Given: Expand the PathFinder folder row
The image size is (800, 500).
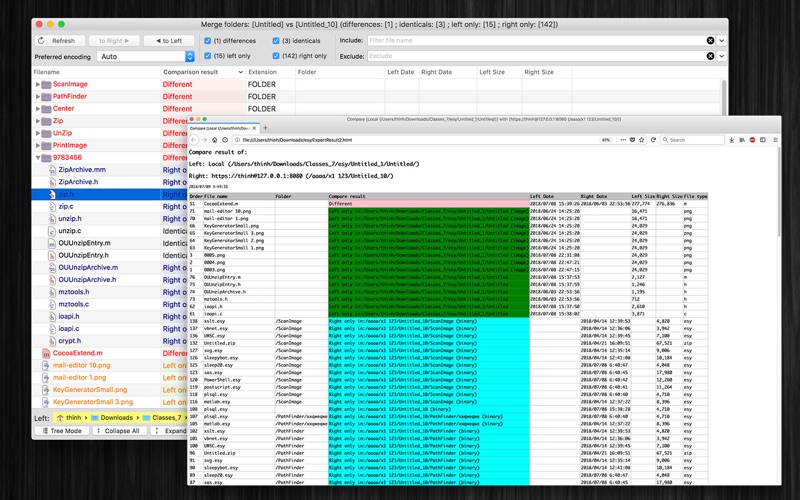Looking at the screenshot, I should tap(37, 96).
